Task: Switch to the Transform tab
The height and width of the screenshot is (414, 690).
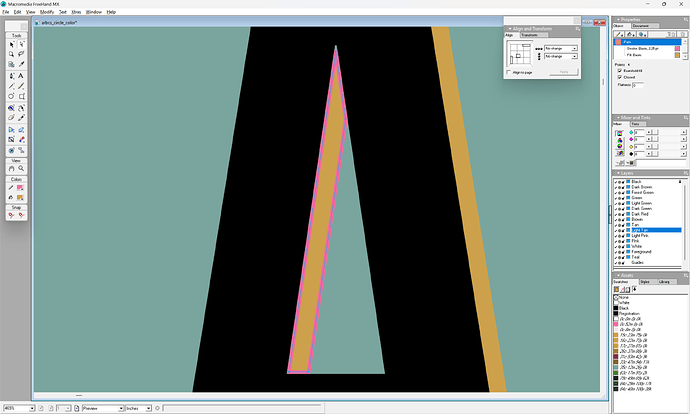Action: point(530,34)
